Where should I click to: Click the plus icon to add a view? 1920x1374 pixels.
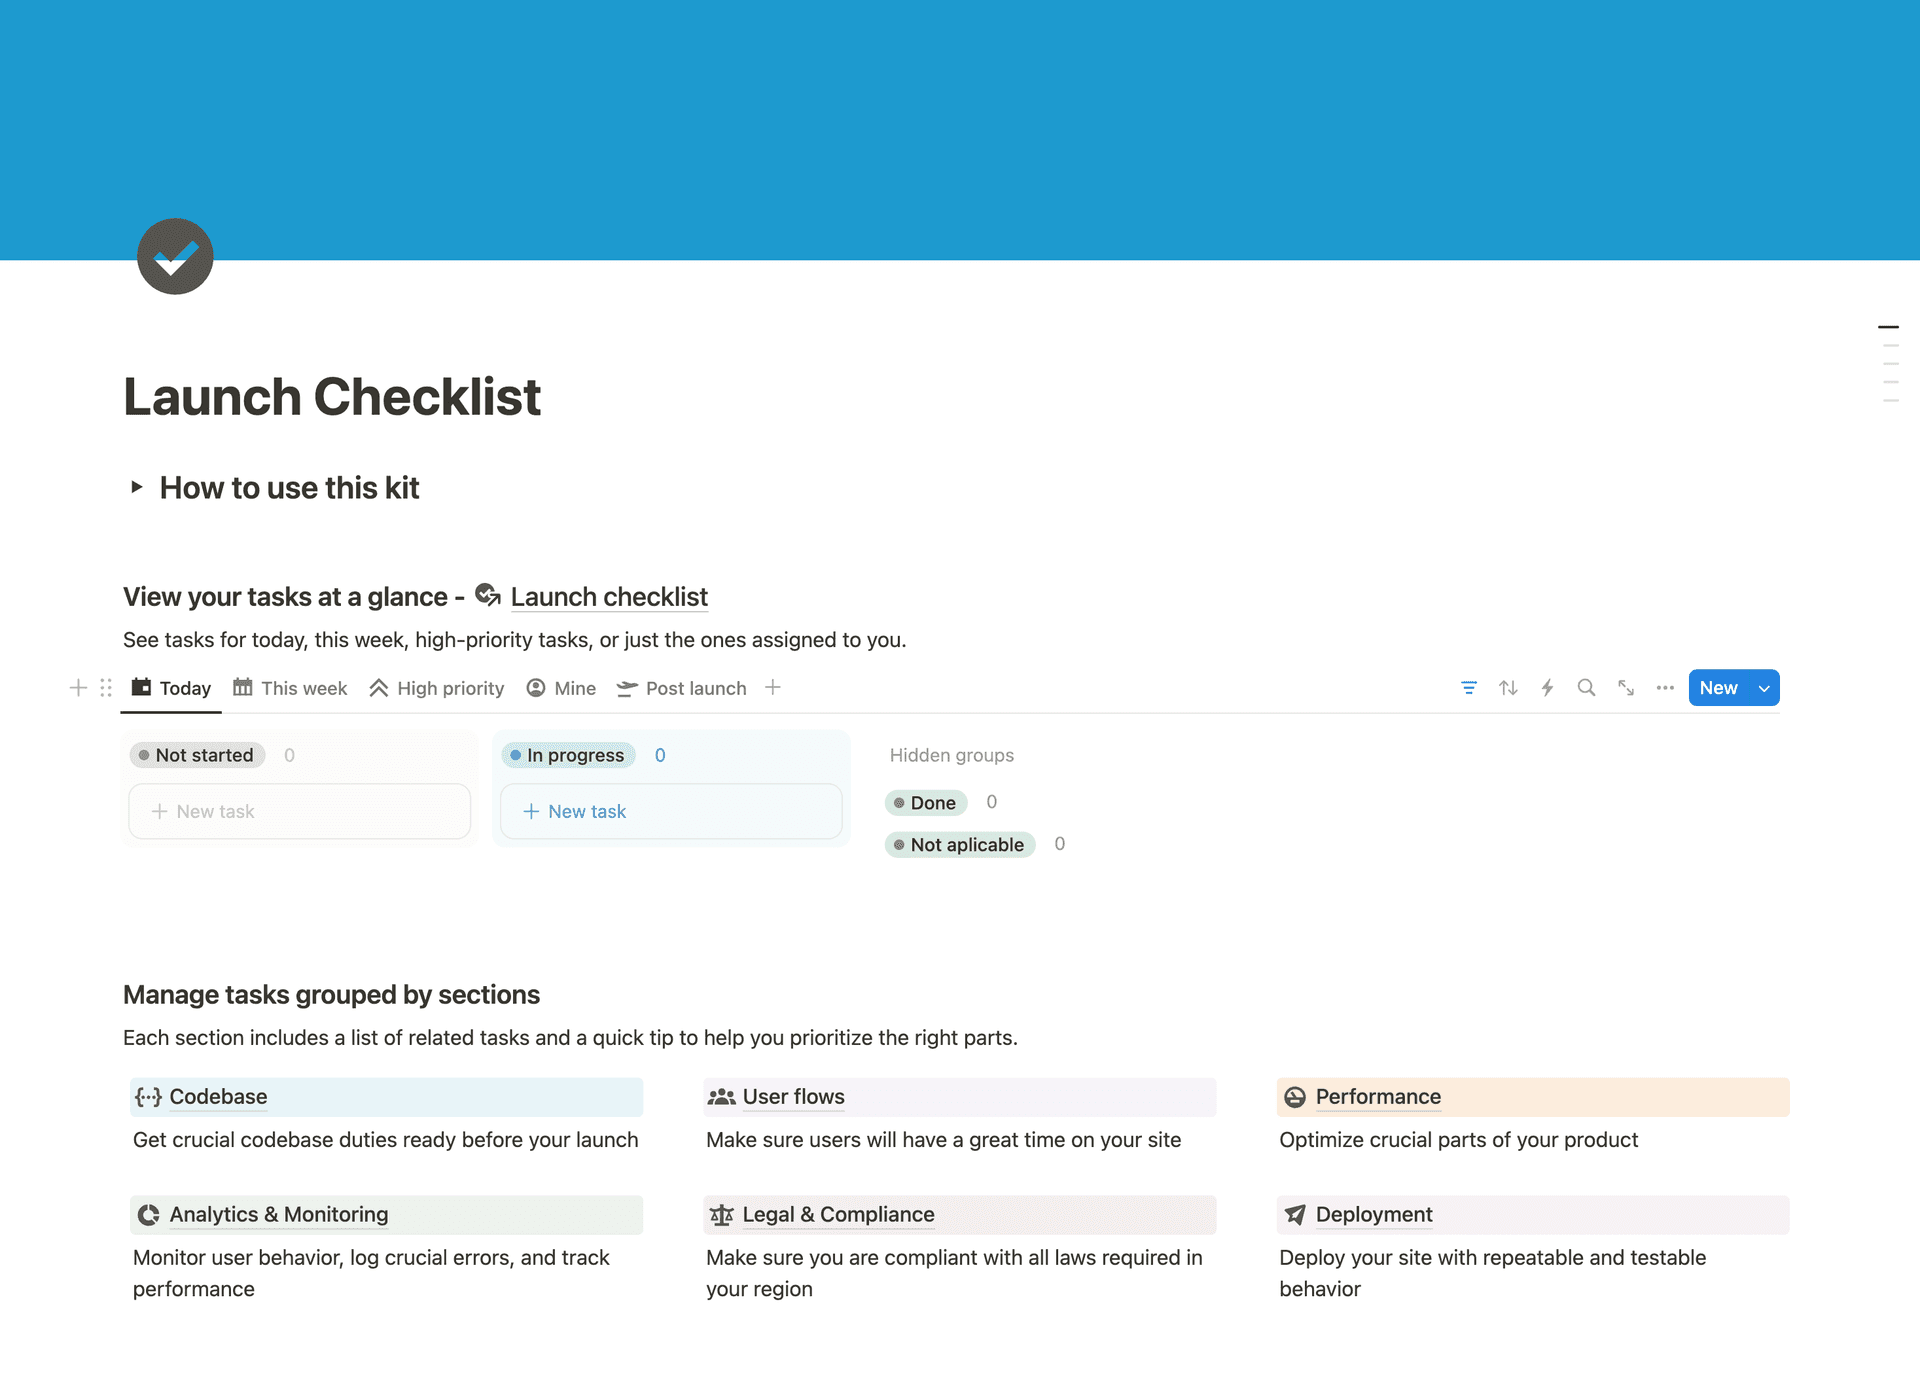tap(773, 688)
